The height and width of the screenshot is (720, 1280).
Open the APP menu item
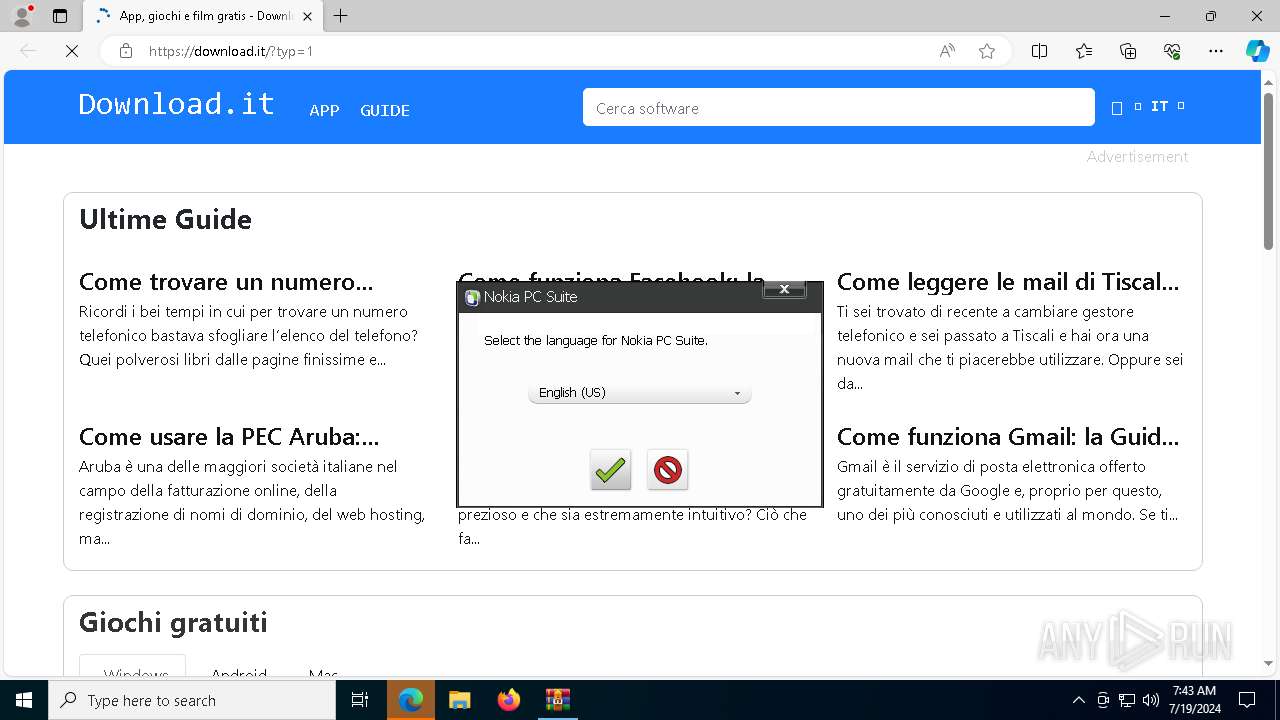[324, 110]
